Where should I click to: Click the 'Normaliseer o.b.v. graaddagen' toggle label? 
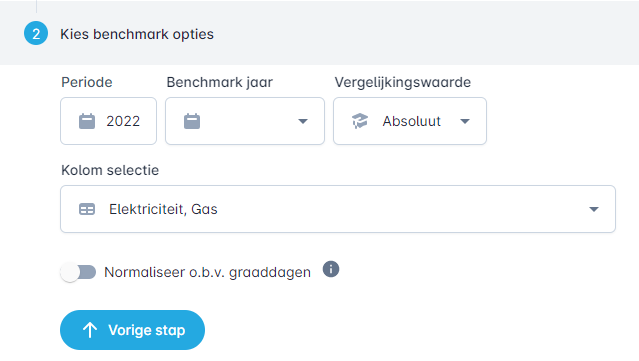pos(207,272)
